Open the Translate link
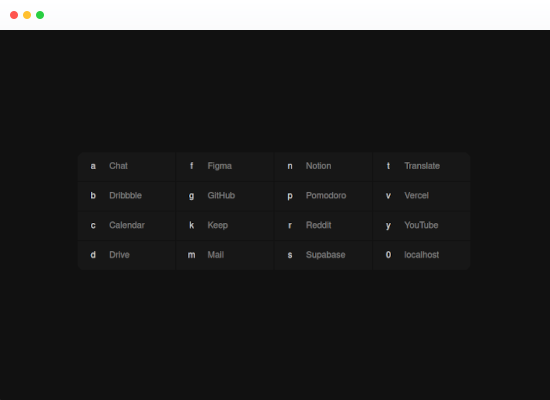 (422, 166)
